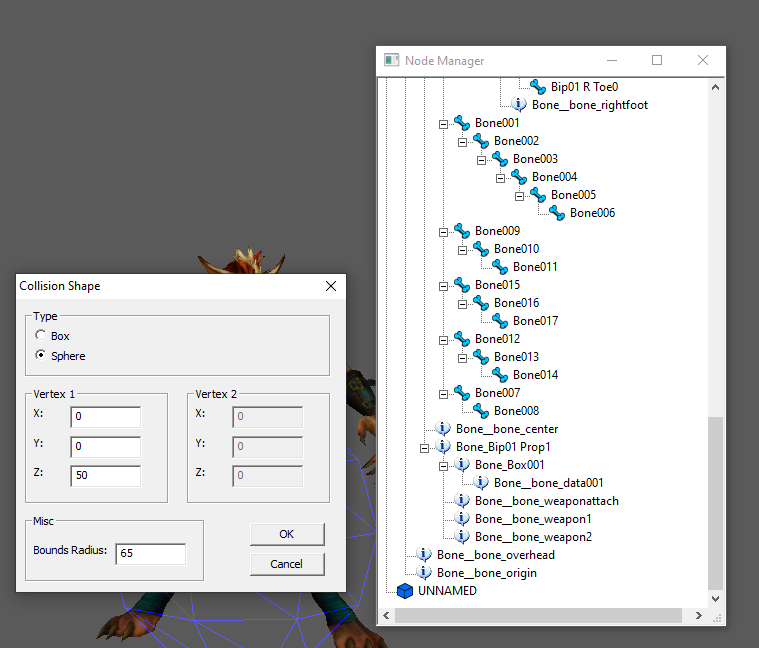Click the Node Manager scroll up arrow
The width and height of the screenshot is (759, 648).
click(715, 87)
